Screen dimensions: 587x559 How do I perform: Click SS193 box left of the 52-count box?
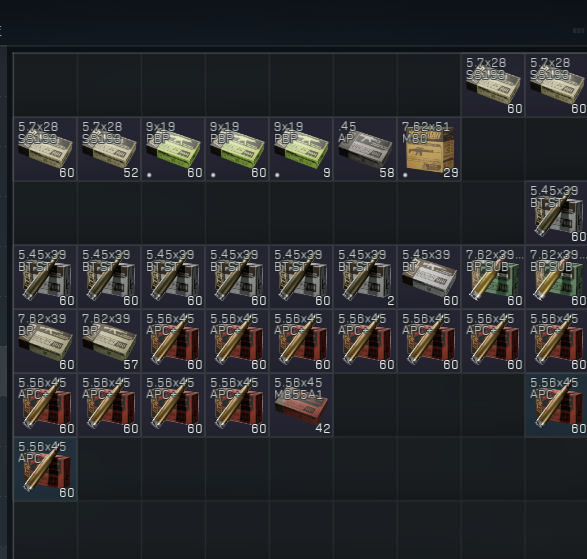(45, 149)
